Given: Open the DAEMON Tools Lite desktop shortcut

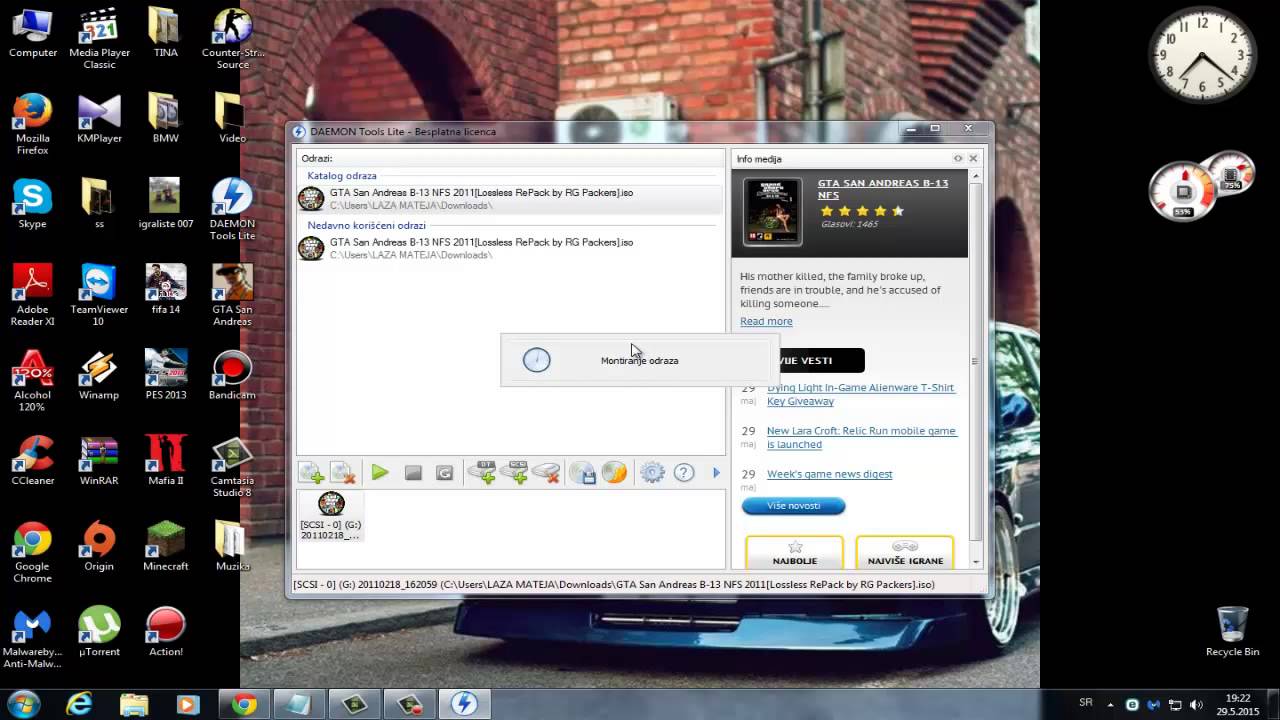Looking at the screenshot, I should 232,210.
